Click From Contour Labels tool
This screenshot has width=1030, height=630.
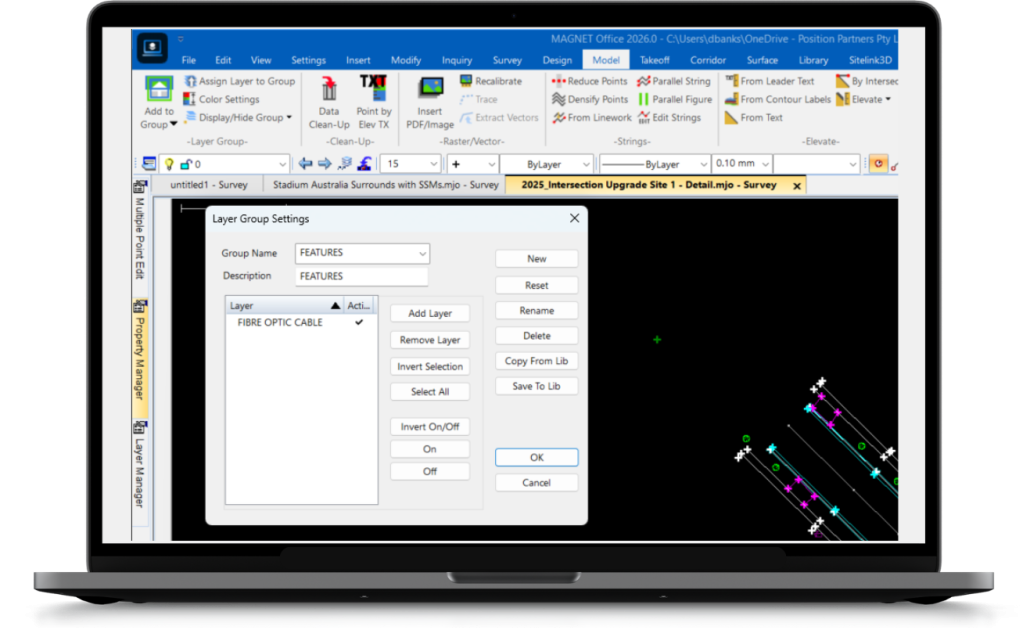pyautogui.click(x=778, y=99)
